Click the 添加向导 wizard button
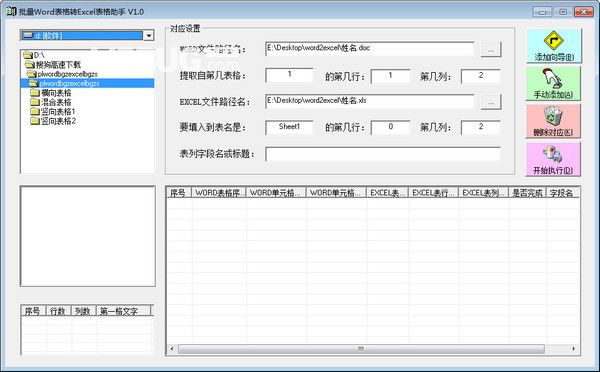600x372 pixels. click(x=554, y=46)
